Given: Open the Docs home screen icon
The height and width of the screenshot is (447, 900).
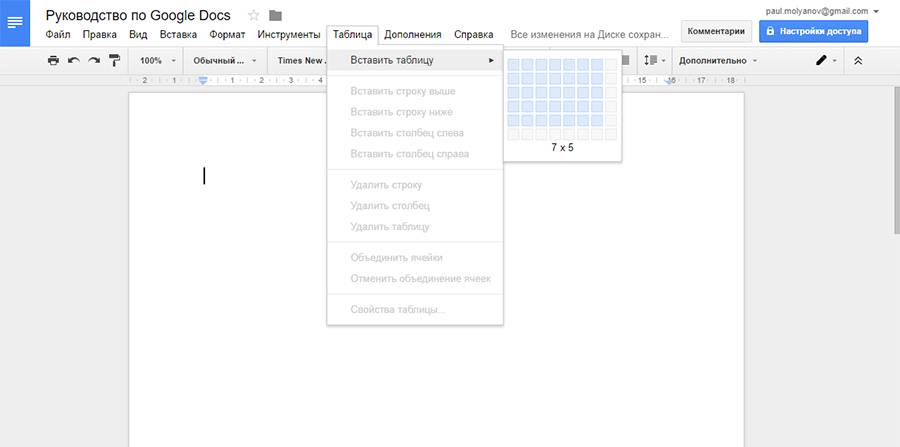Looking at the screenshot, I should 15,23.
